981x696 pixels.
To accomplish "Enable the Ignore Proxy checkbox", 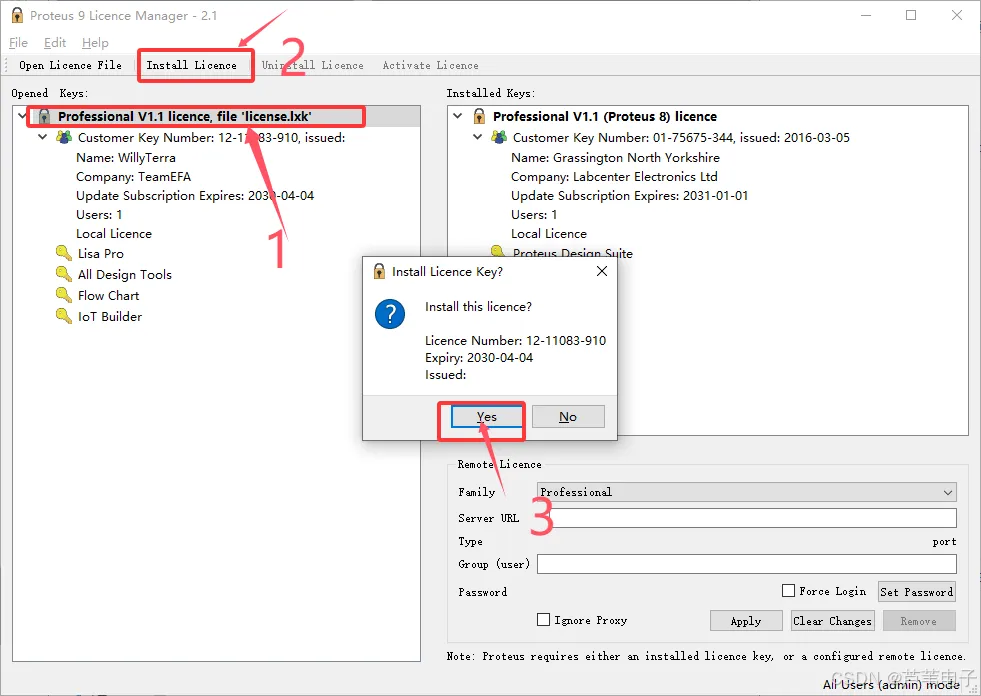I will (543, 619).
